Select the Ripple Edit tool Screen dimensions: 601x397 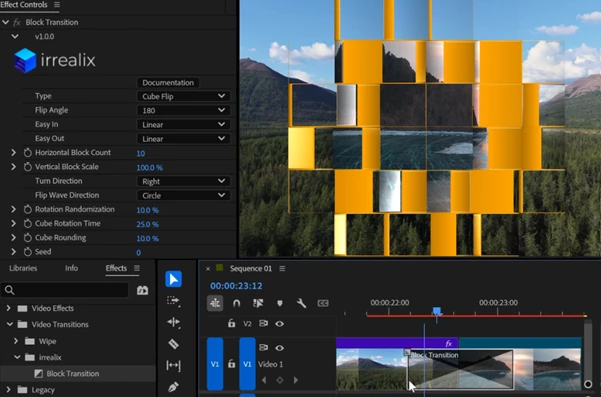pyautogui.click(x=174, y=322)
